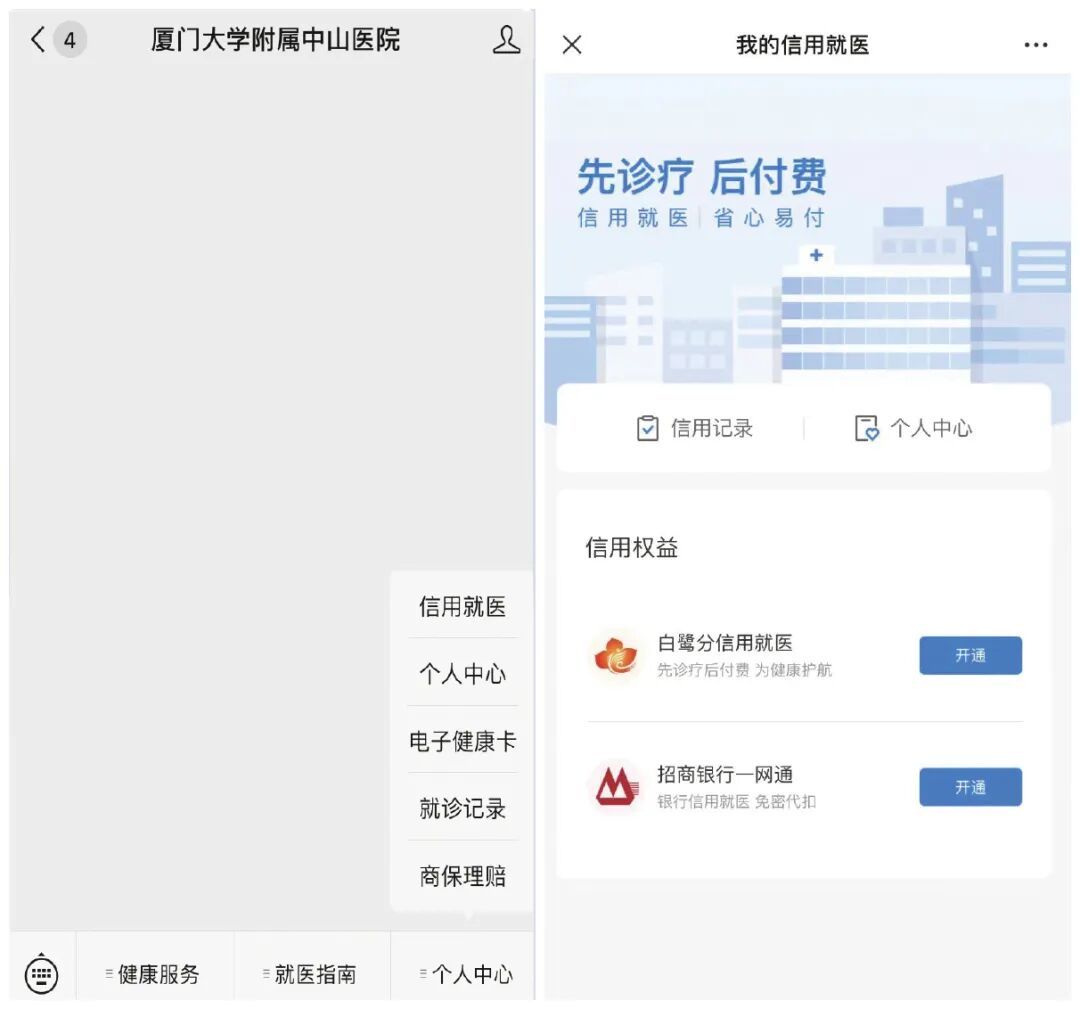Open 个人中心 in the popup menu
Viewport: 1080px width, 1009px height.
(462, 673)
